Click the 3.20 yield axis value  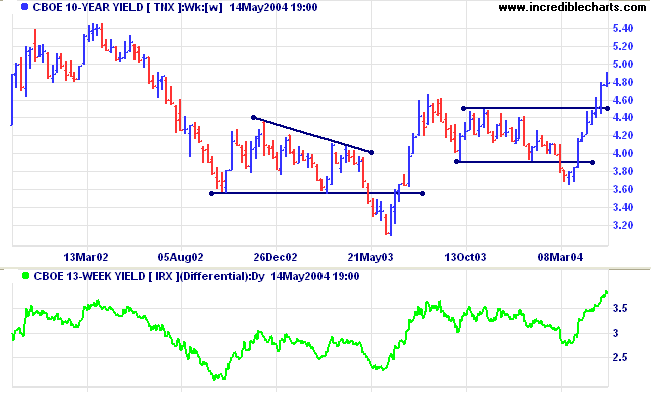(623, 225)
